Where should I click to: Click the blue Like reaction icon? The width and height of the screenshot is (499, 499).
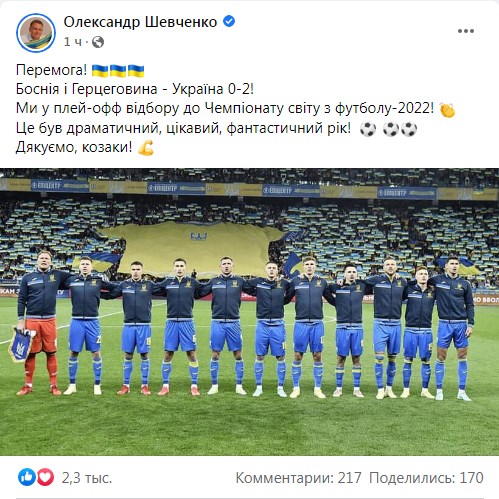27,477
